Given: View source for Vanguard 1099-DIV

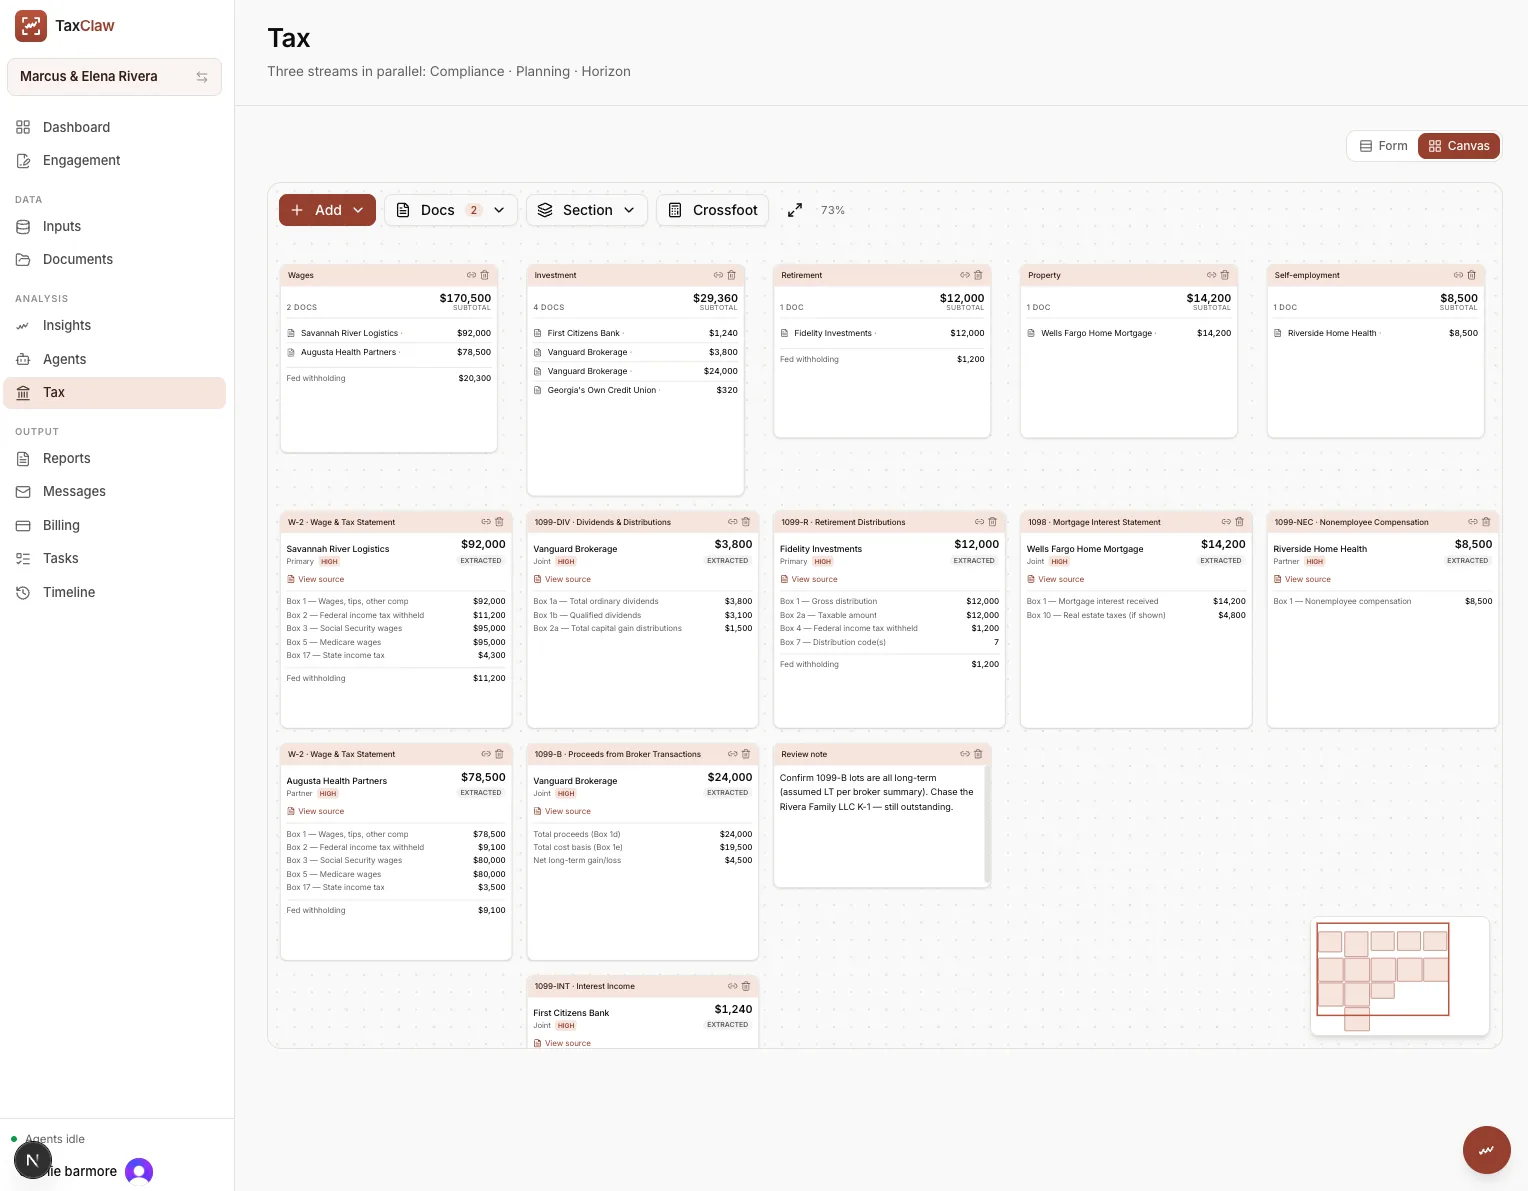Looking at the screenshot, I should pyautogui.click(x=562, y=579).
